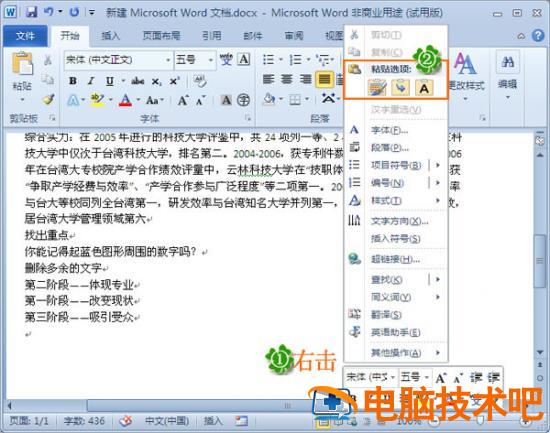Toggle Underline formatting

point(110,81)
